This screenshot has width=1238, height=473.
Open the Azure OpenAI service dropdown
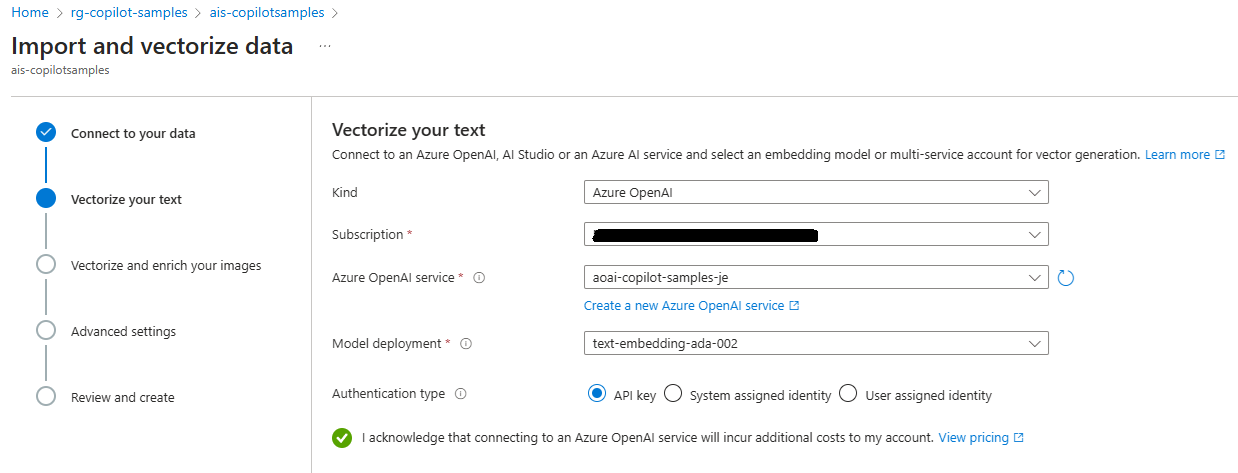[815, 278]
